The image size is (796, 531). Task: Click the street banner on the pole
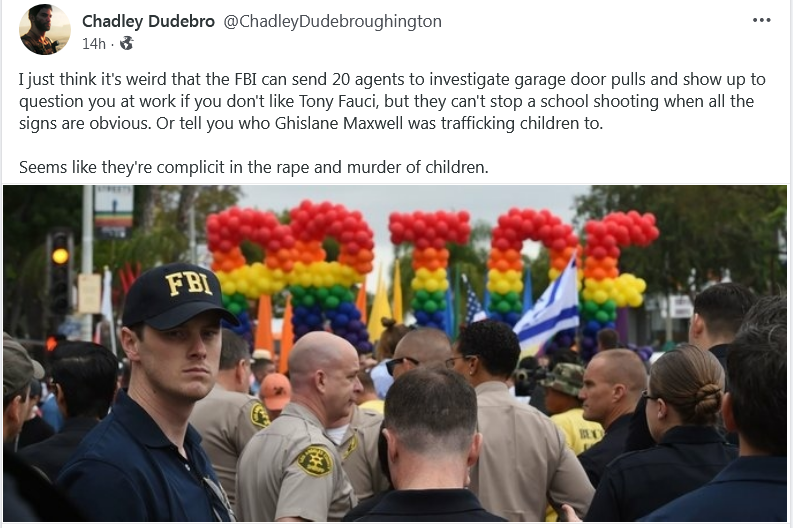pyautogui.click(x=114, y=212)
